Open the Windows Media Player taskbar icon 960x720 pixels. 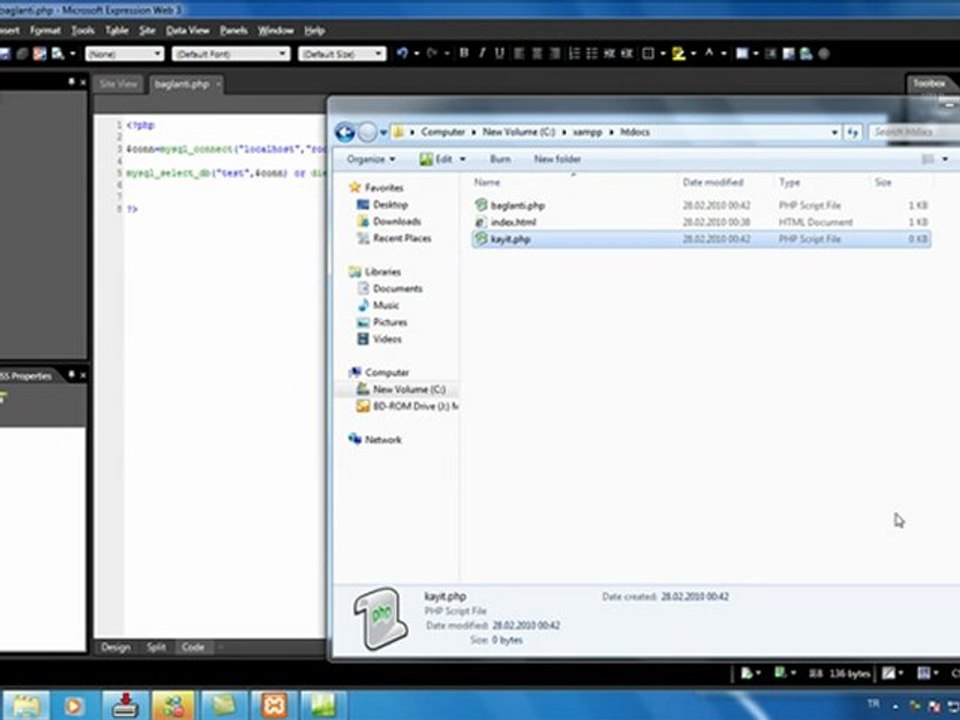click(x=72, y=706)
